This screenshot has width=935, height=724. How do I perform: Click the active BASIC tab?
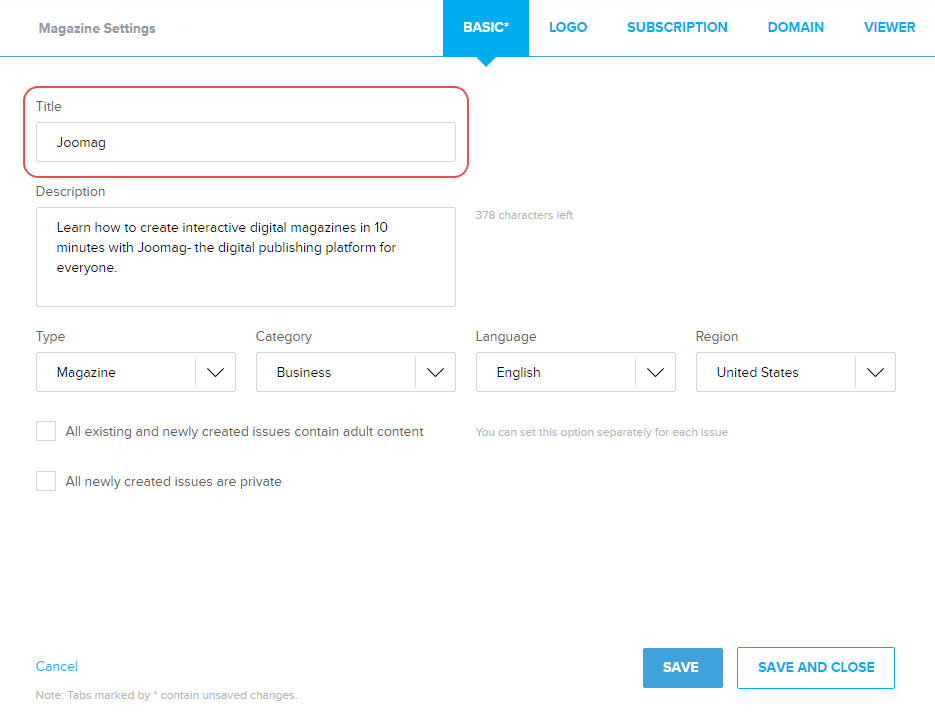tap(486, 27)
